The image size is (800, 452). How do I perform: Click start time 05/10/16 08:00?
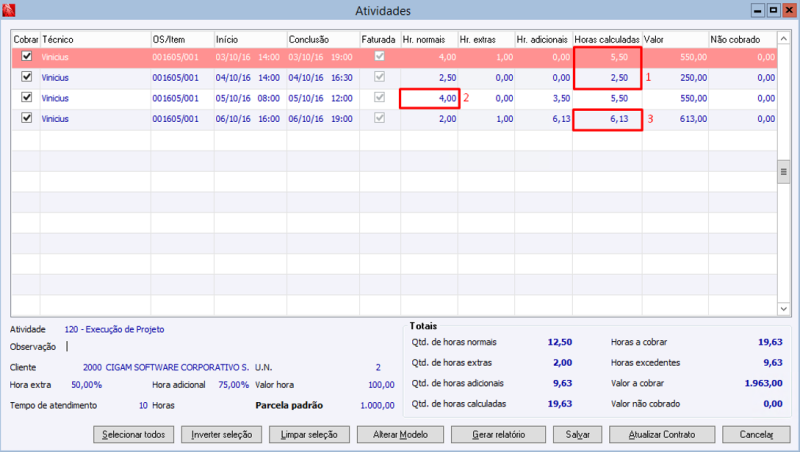click(247, 98)
